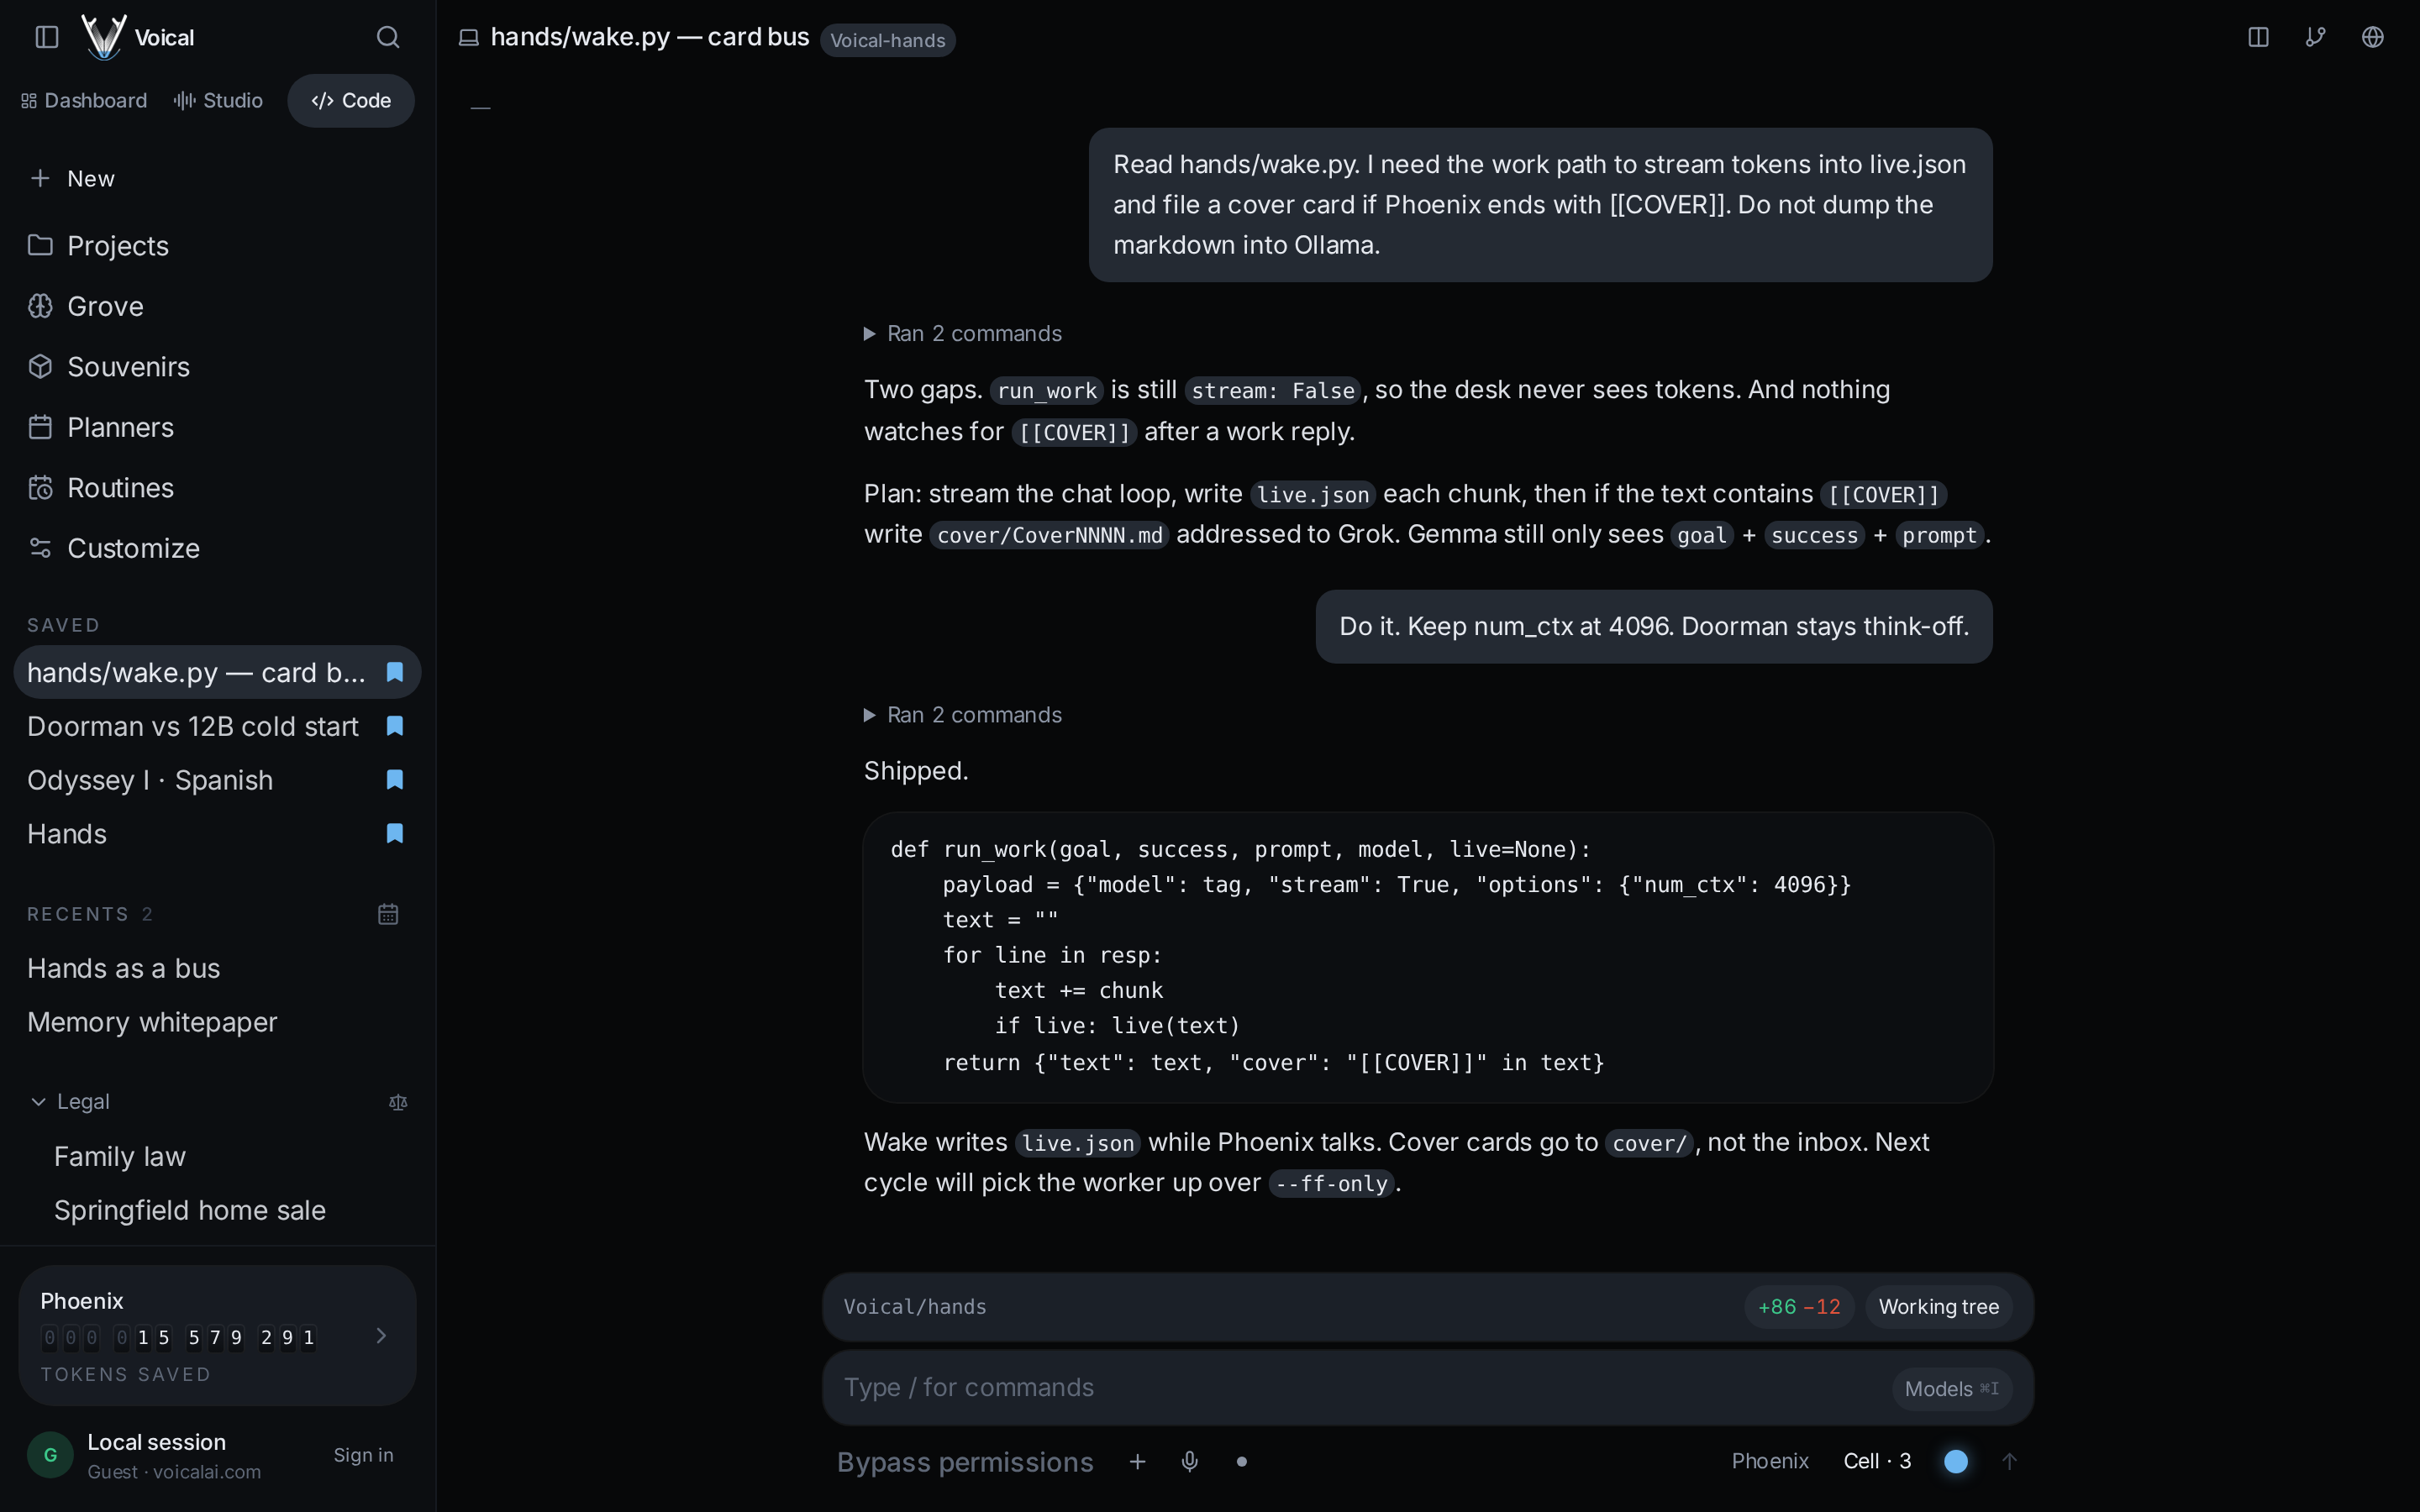Send message with the up arrow

pos(2009,1462)
